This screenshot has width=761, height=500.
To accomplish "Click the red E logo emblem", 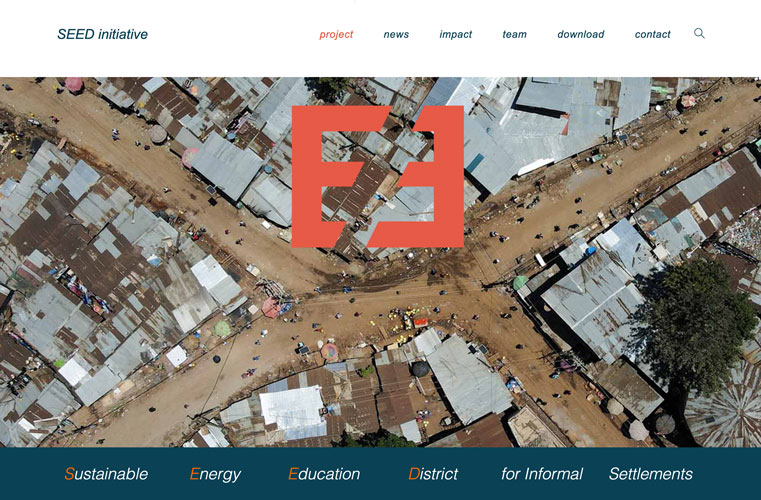I will (378, 177).
